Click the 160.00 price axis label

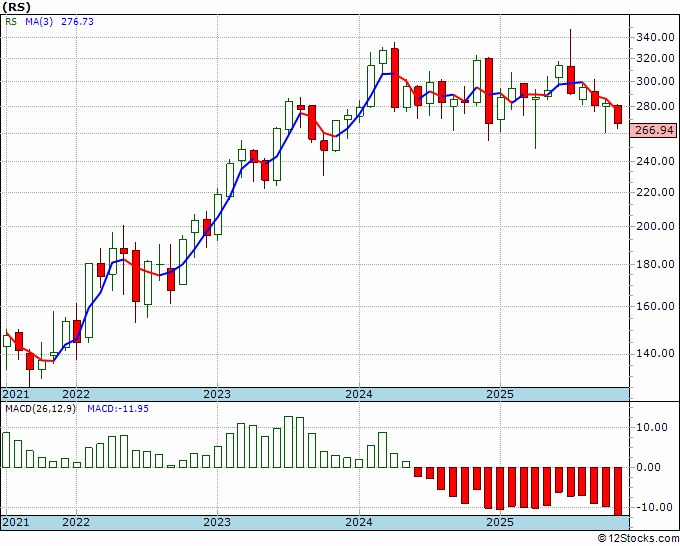pyautogui.click(x=655, y=306)
